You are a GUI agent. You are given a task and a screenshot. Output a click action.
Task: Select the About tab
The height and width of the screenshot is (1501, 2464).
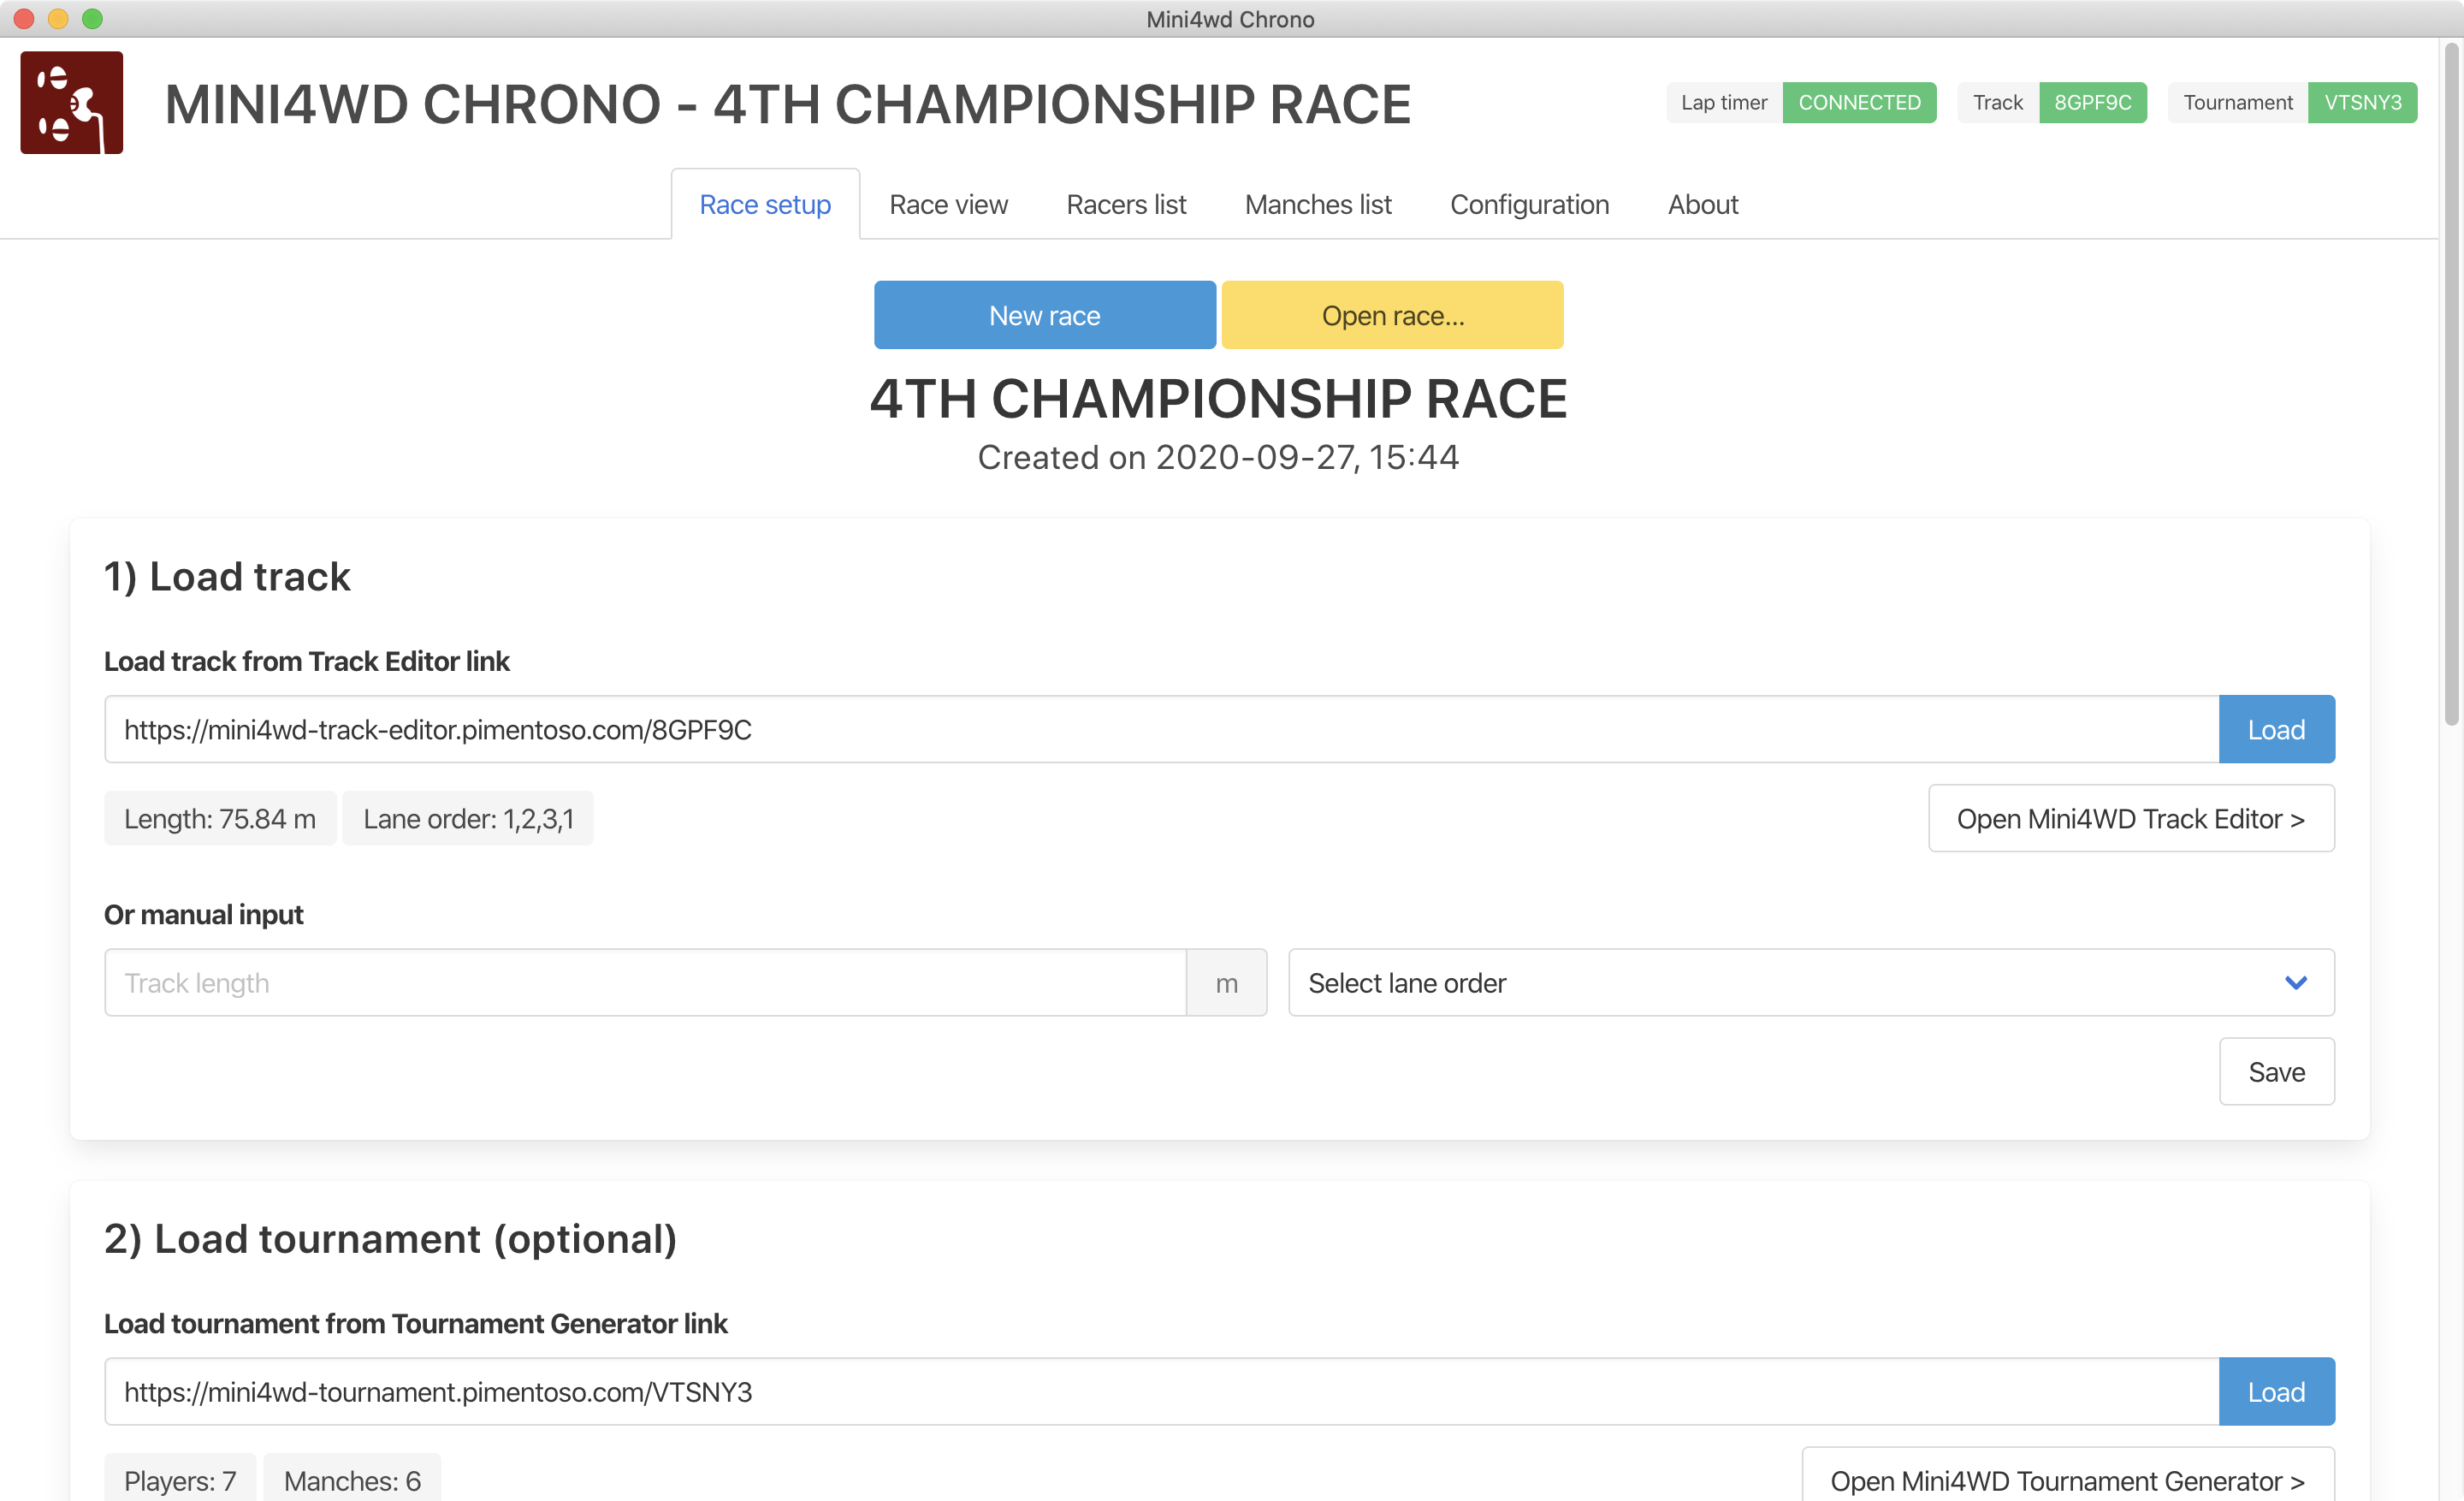[x=1702, y=205]
